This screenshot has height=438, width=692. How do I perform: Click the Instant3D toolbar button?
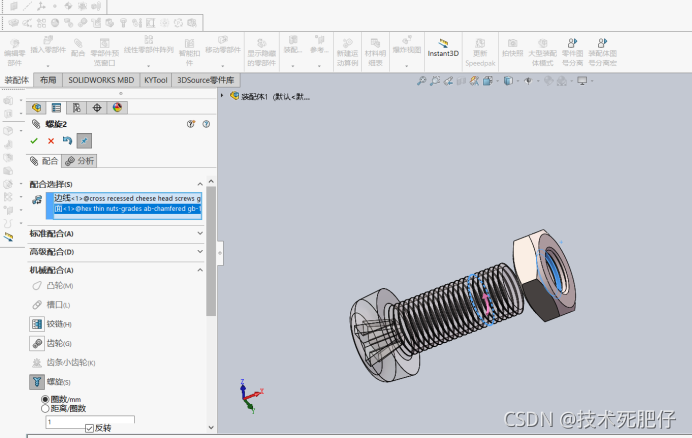(x=443, y=48)
